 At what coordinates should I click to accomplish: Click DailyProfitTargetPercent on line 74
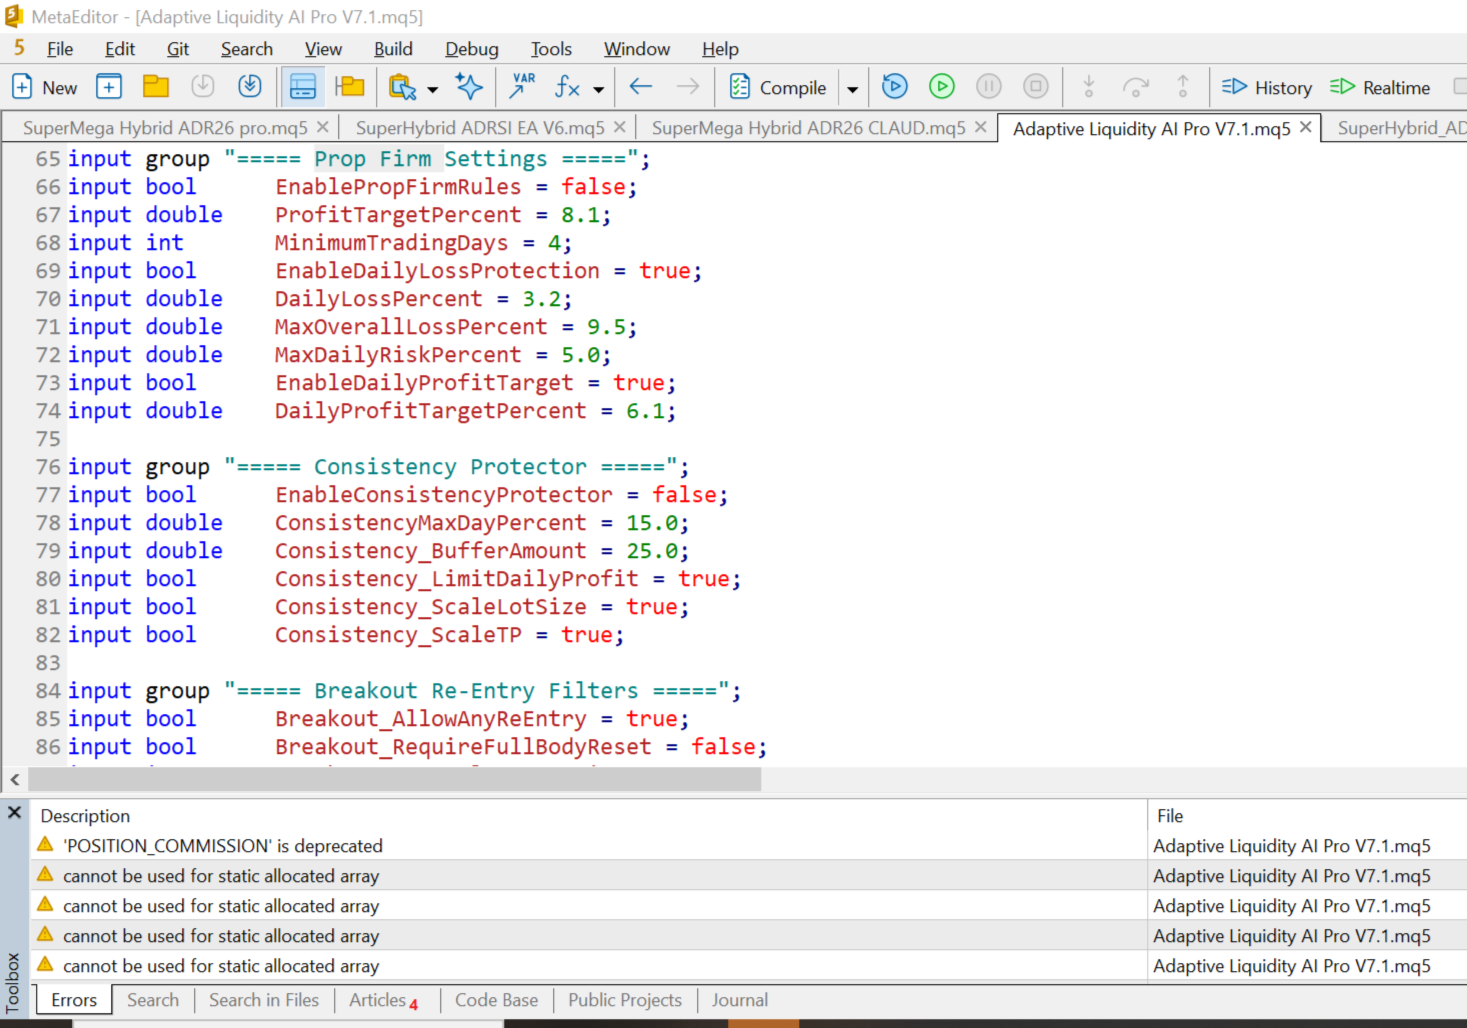[431, 411]
